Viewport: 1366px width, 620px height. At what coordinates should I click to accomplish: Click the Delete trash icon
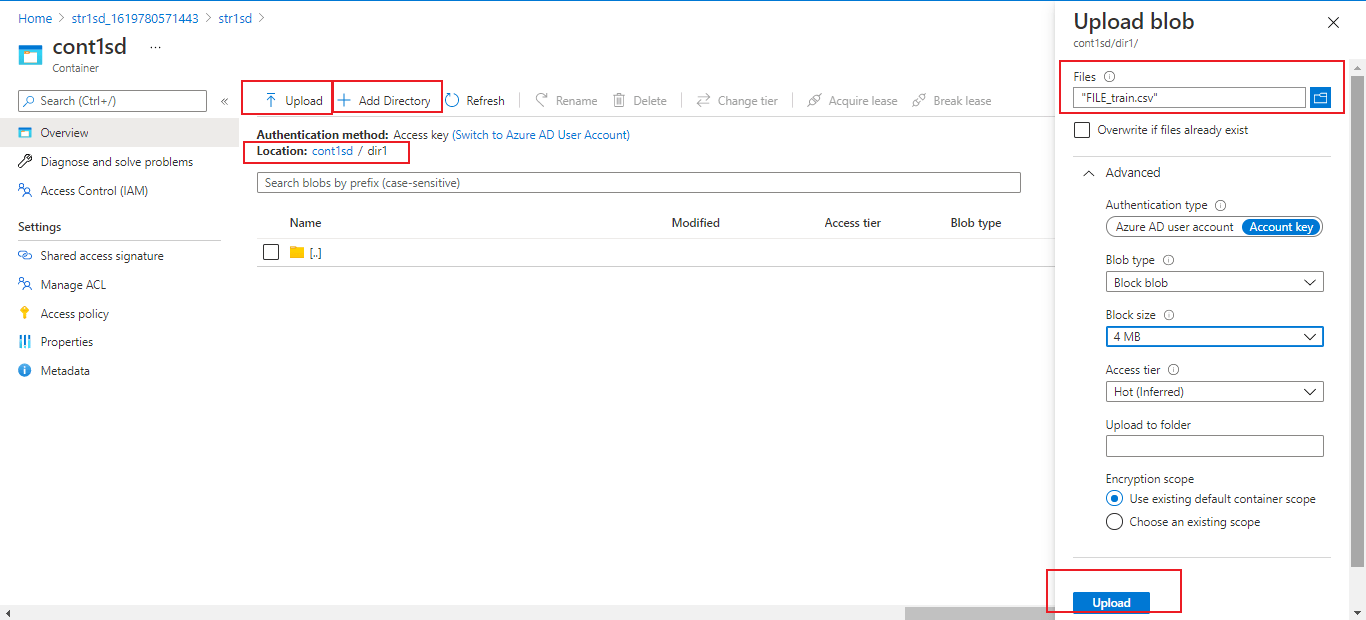619,100
